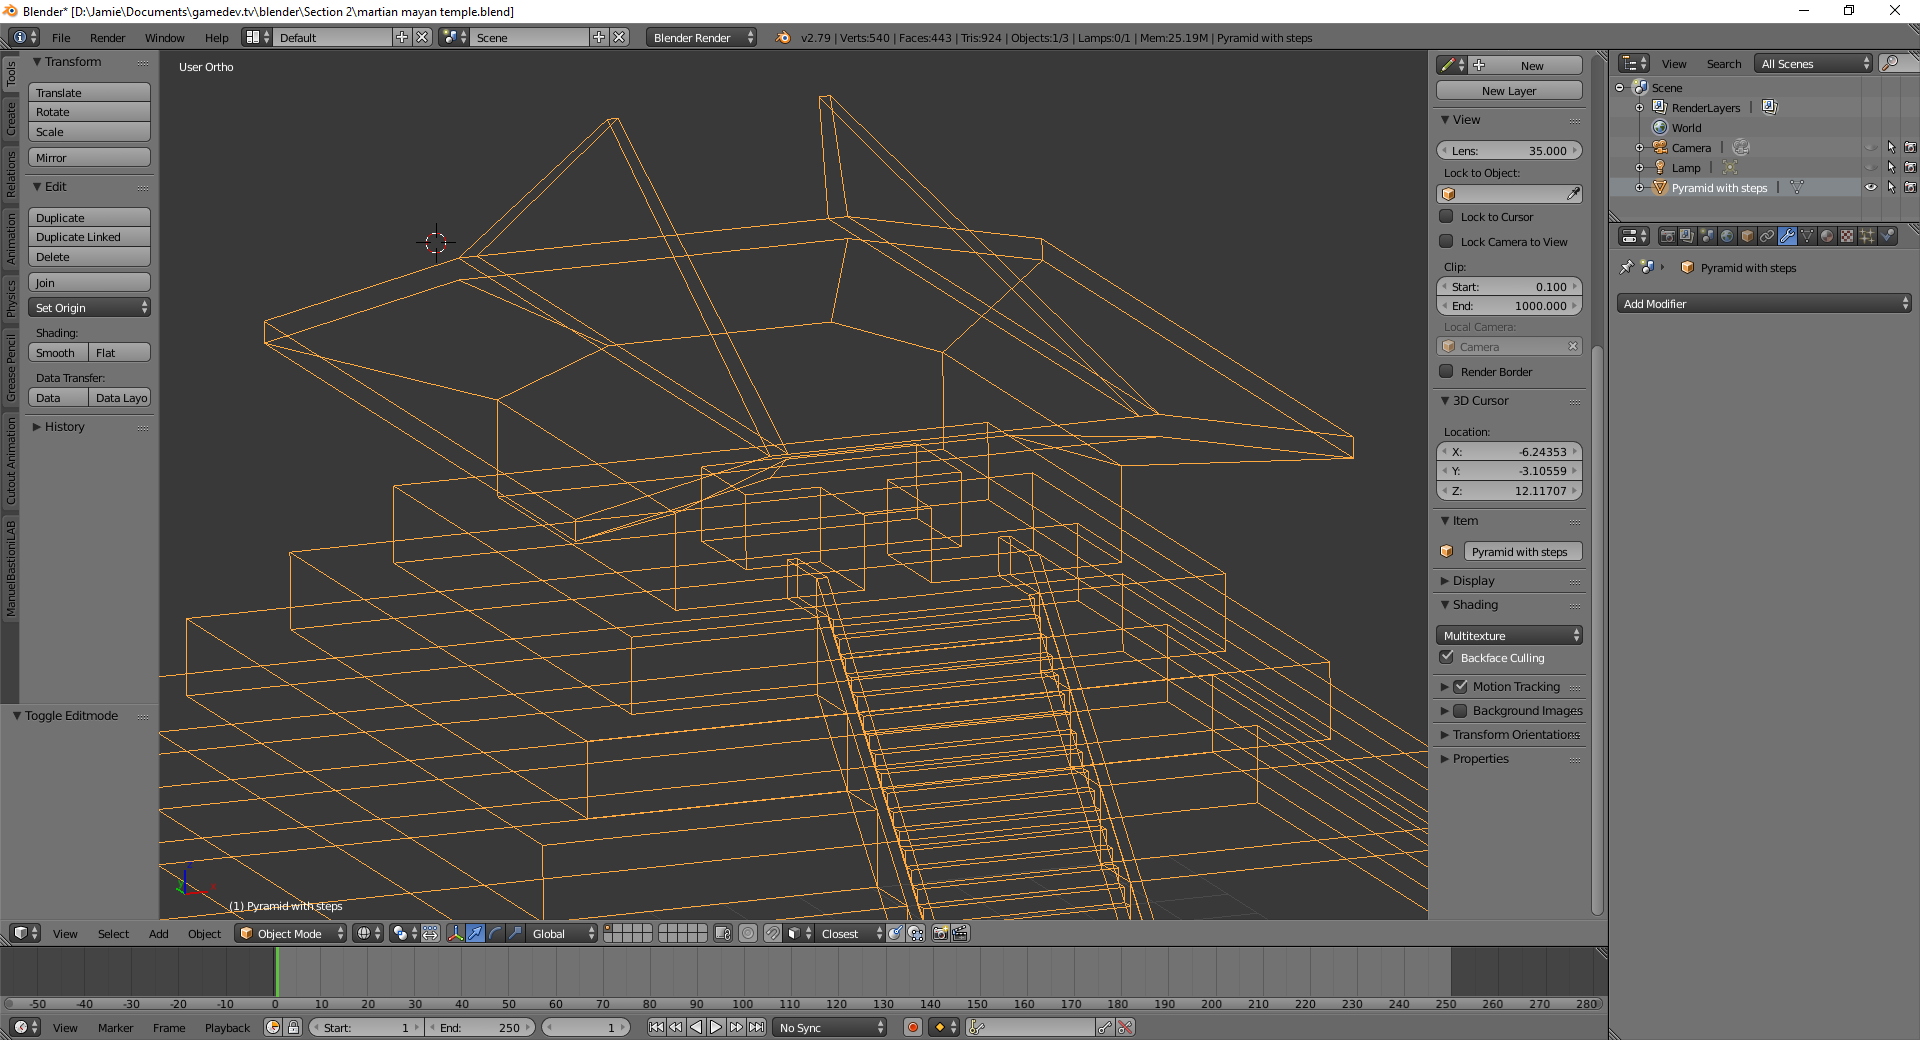This screenshot has width=1920, height=1040.
Task: Select the scale manipulator icon
Action: coord(515,933)
